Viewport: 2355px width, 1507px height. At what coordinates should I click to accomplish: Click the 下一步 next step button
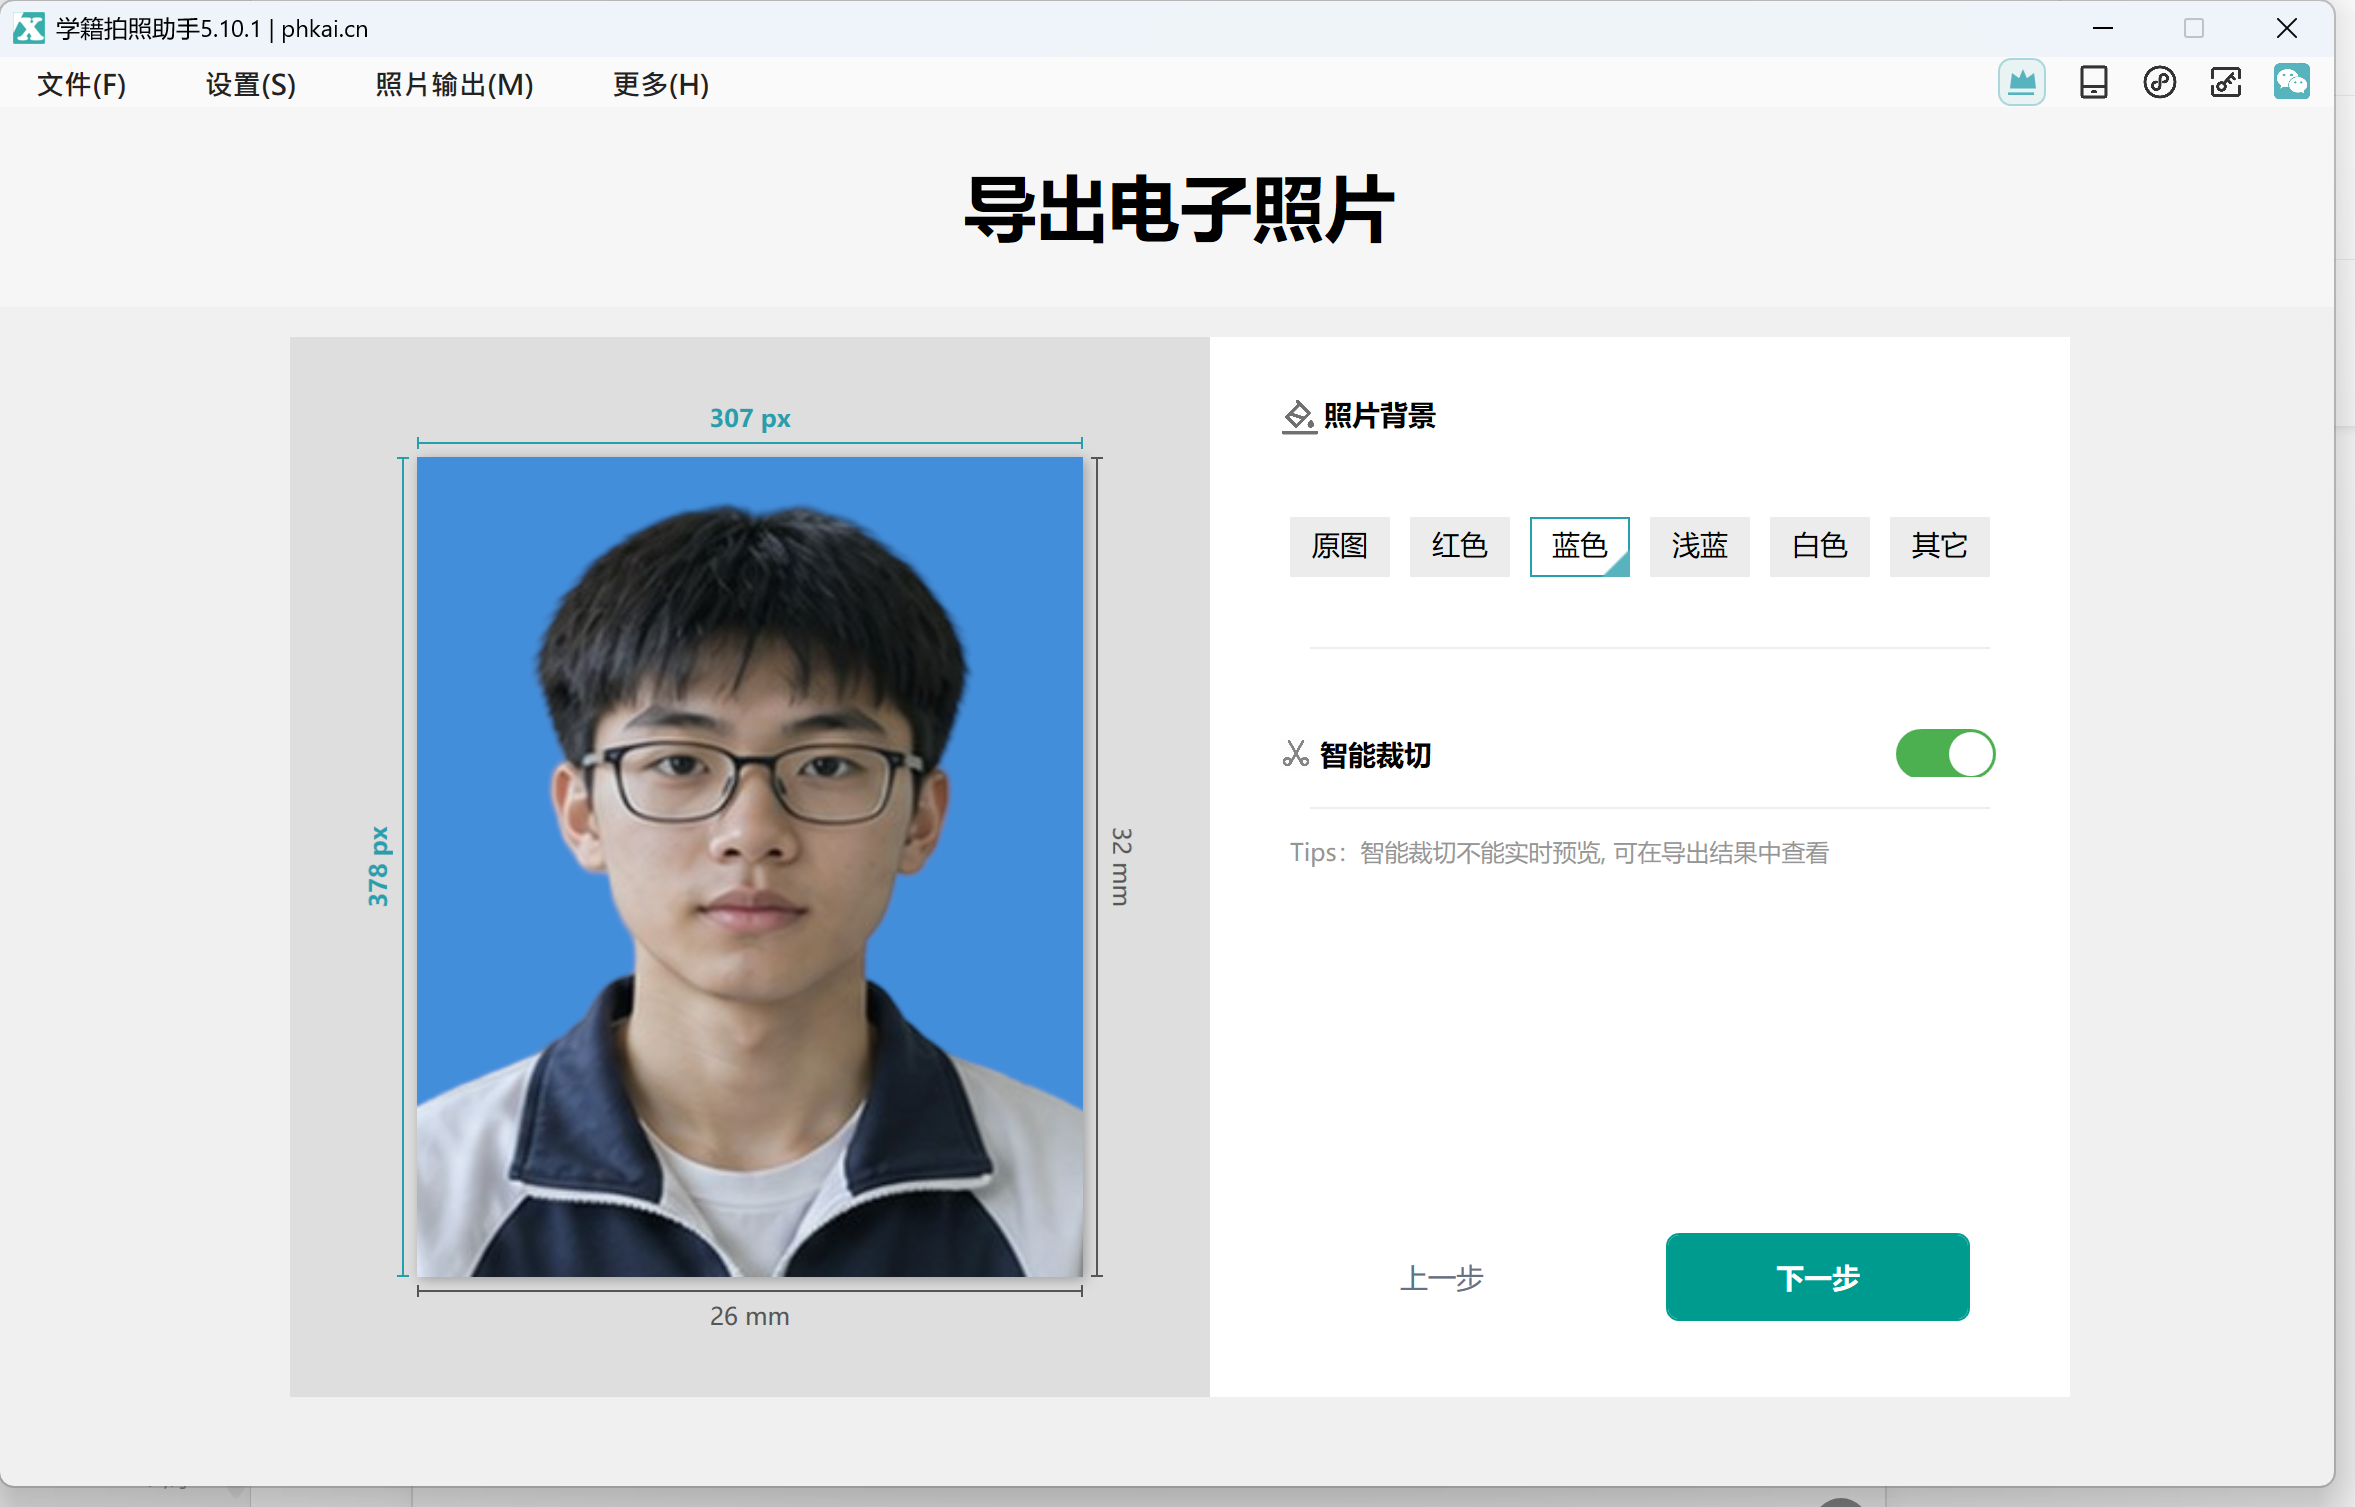[x=1817, y=1277]
